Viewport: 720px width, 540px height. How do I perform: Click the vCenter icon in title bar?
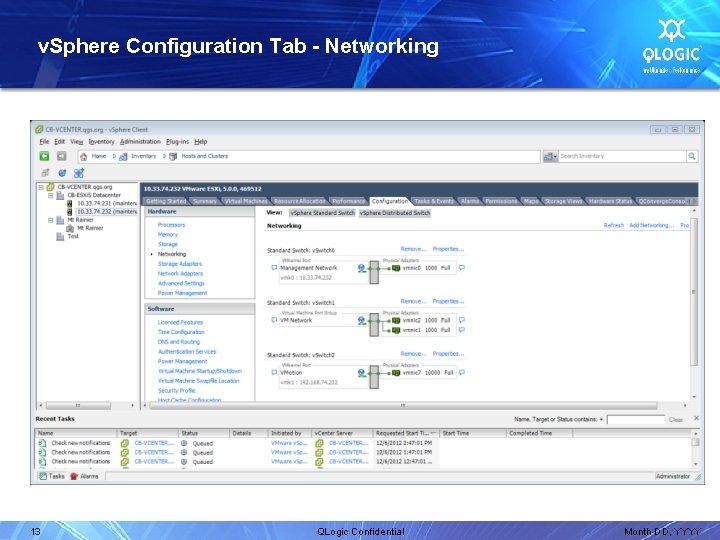pos(39,129)
